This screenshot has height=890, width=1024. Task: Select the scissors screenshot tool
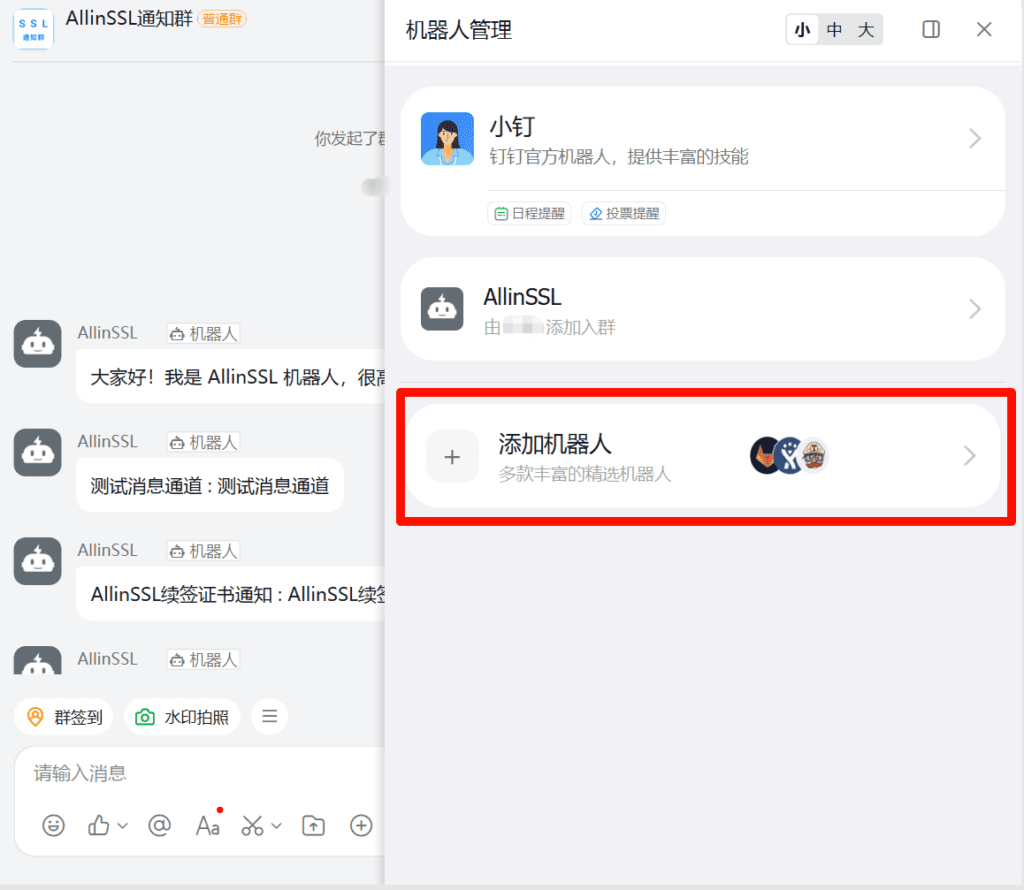coord(252,825)
